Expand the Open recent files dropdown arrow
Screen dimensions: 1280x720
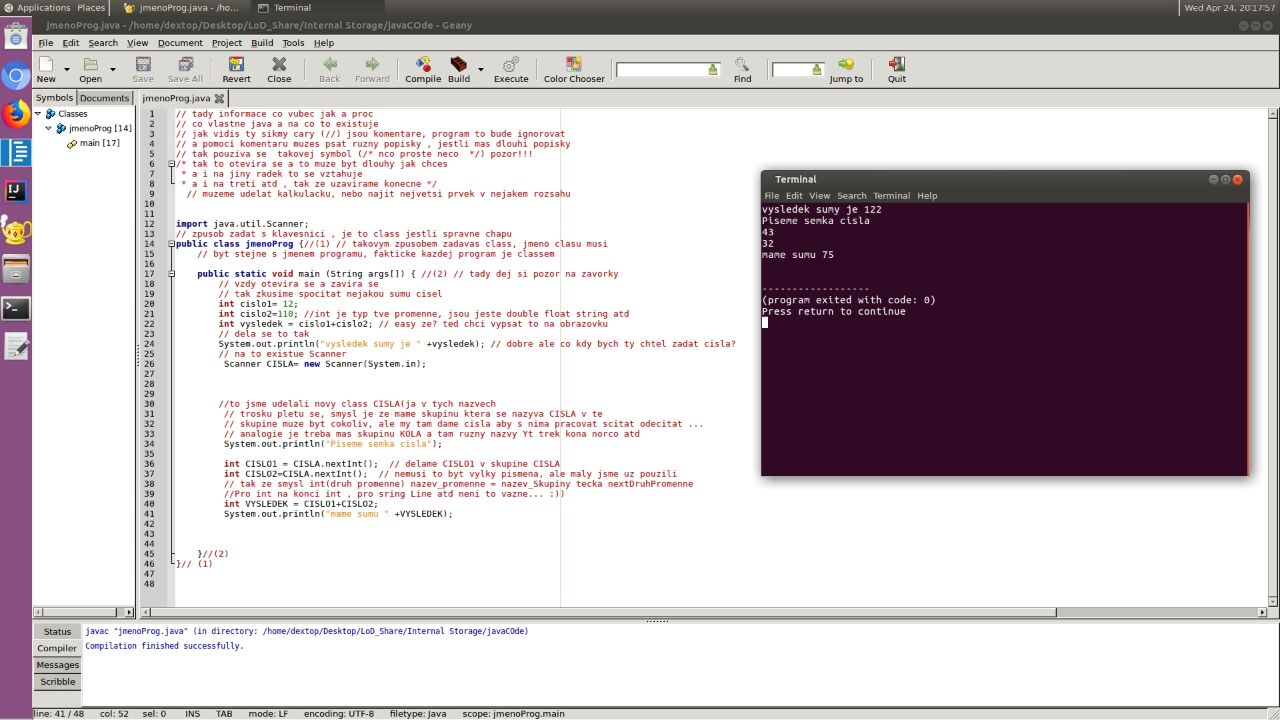tap(113, 70)
